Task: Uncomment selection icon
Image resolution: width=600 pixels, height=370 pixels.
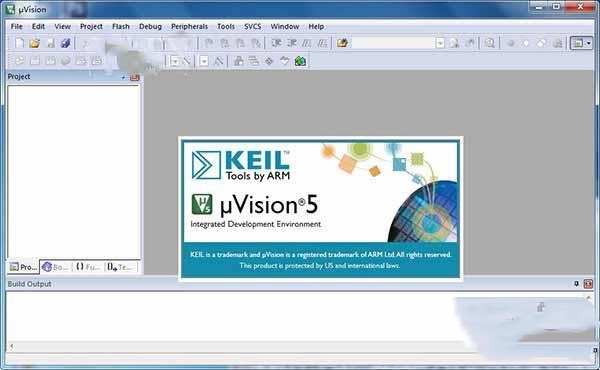Action: [x=323, y=43]
